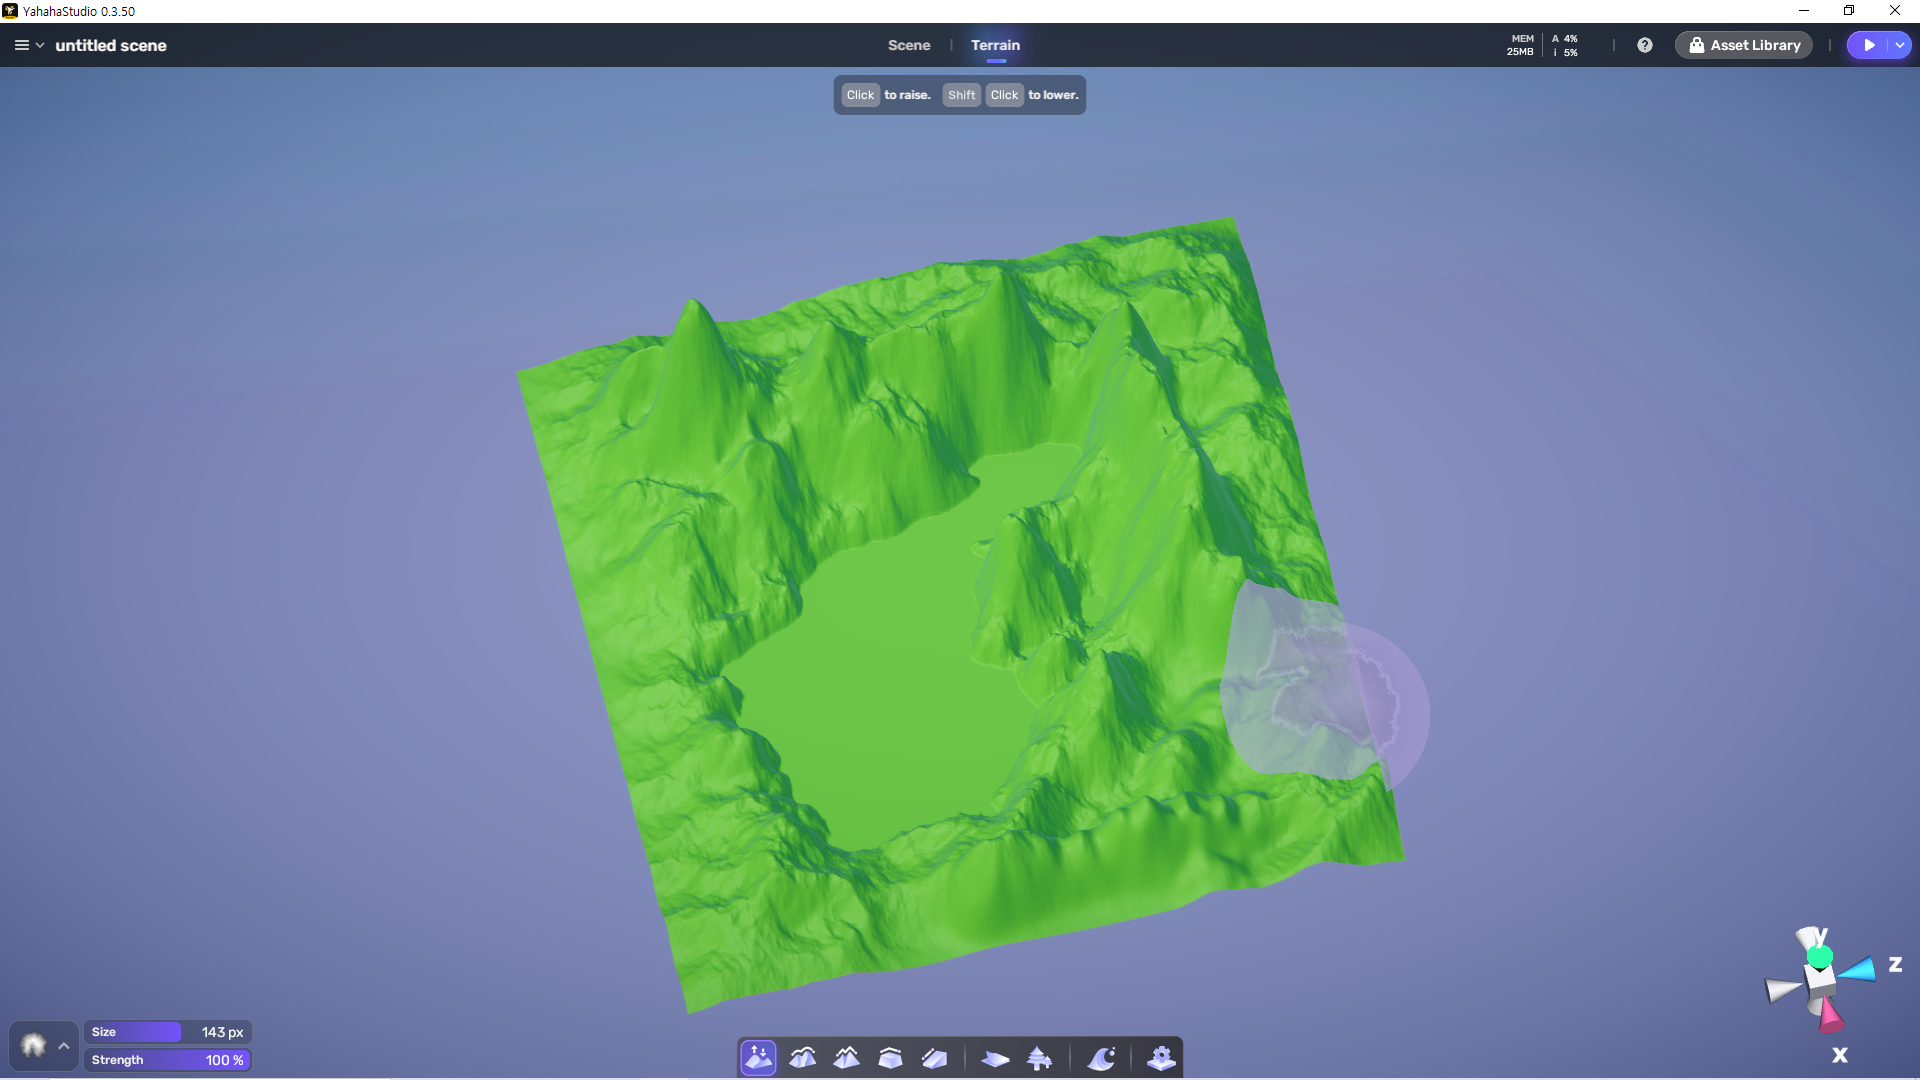
Task: Switch to the Scene tab
Action: click(908, 45)
